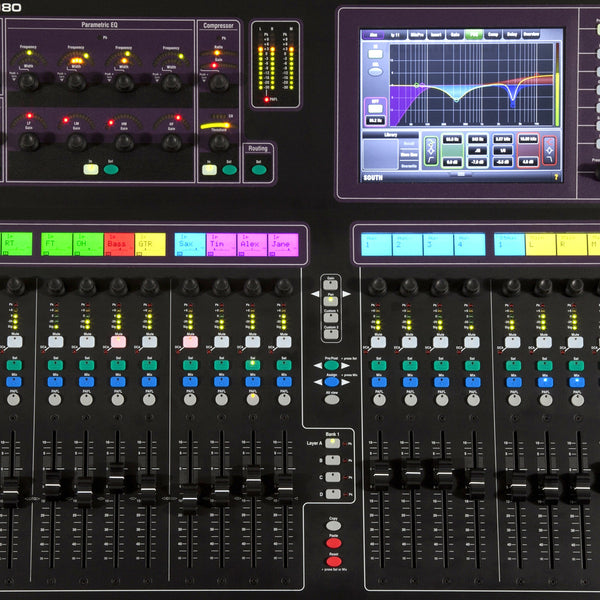The height and width of the screenshot is (600, 600).
Task: Select Layer A in Bank 1
Action: pos(332,443)
